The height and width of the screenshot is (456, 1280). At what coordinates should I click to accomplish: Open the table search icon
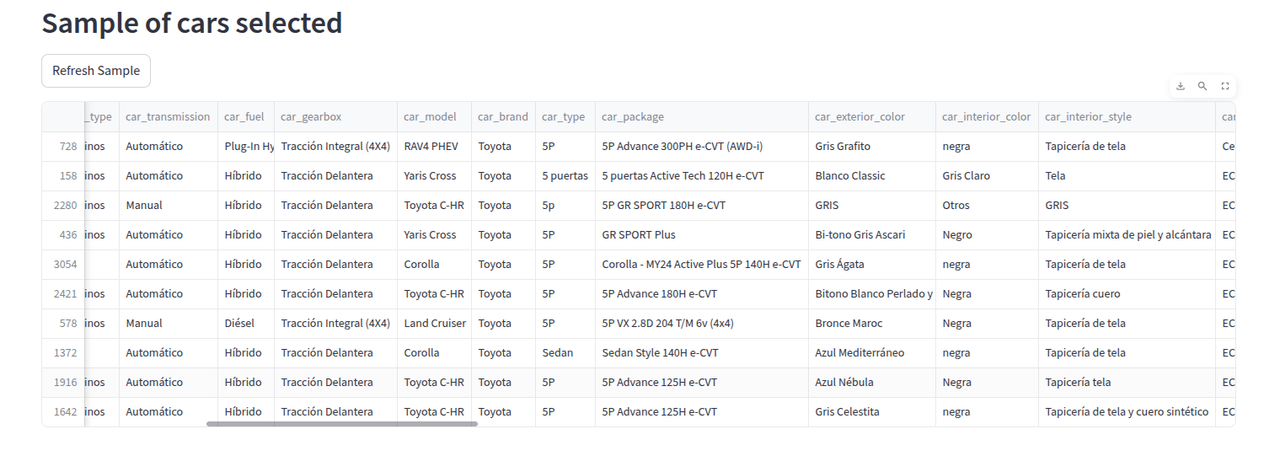point(1202,86)
